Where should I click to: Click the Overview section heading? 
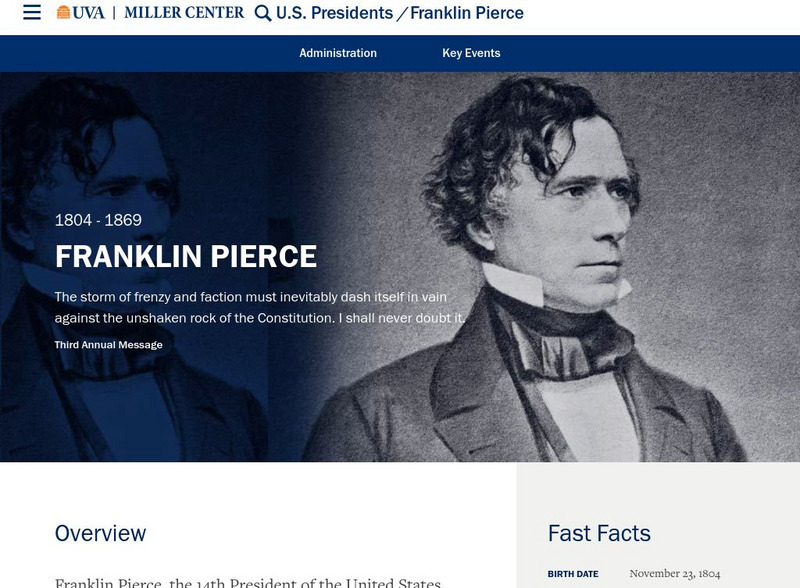(x=100, y=533)
